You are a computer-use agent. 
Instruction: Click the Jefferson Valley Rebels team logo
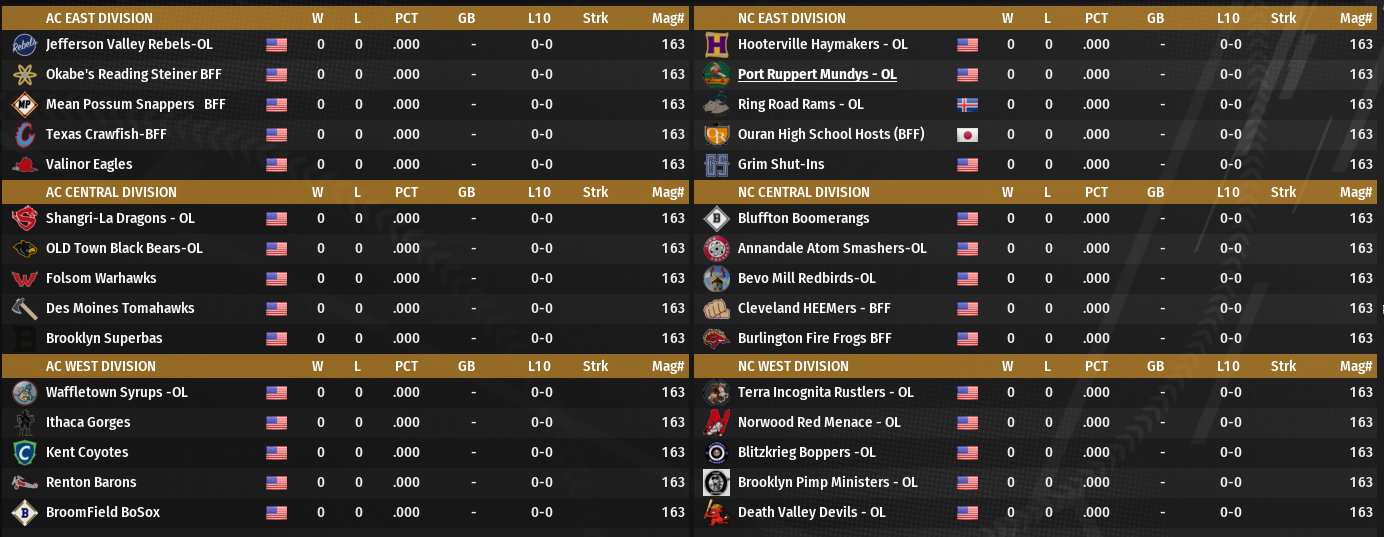[24, 45]
